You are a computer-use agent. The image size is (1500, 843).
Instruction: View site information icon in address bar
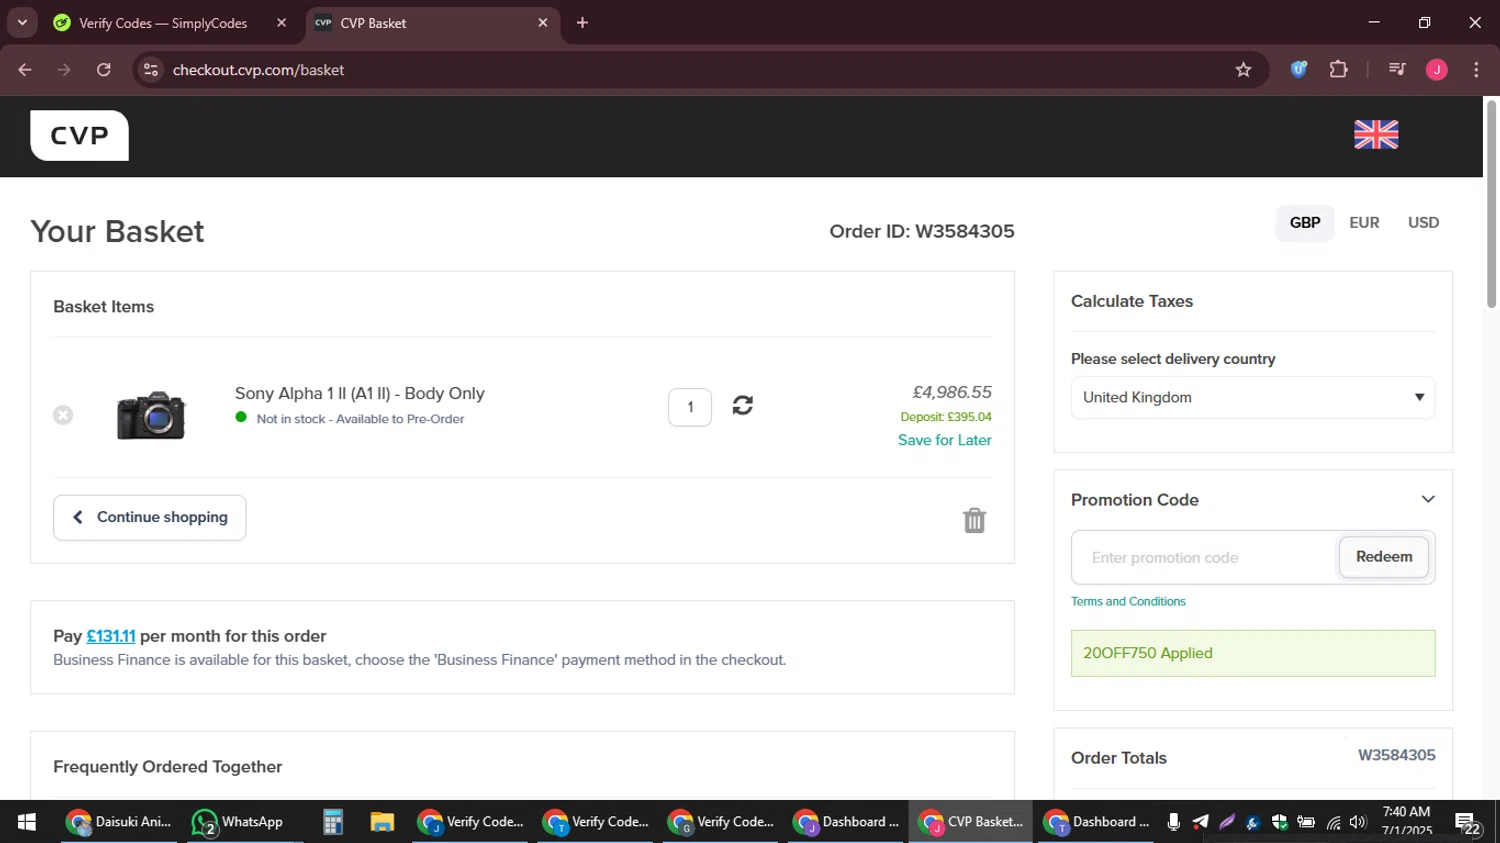(x=151, y=70)
